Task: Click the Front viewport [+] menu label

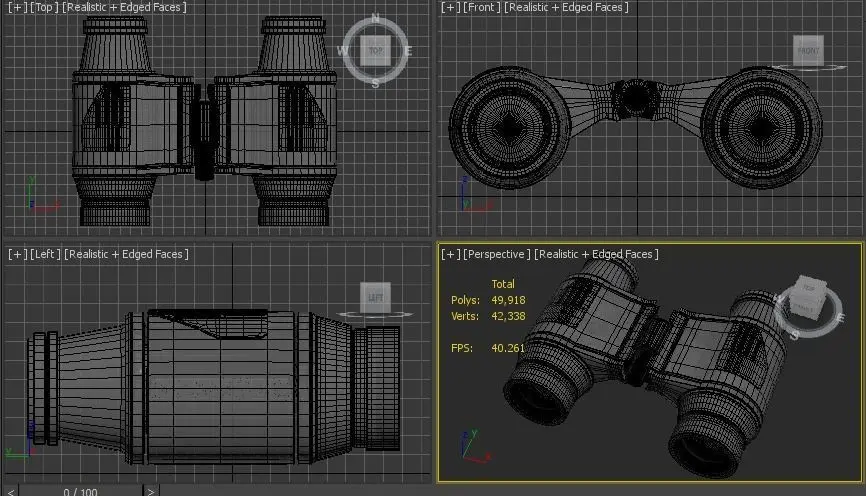Action: point(450,7)
